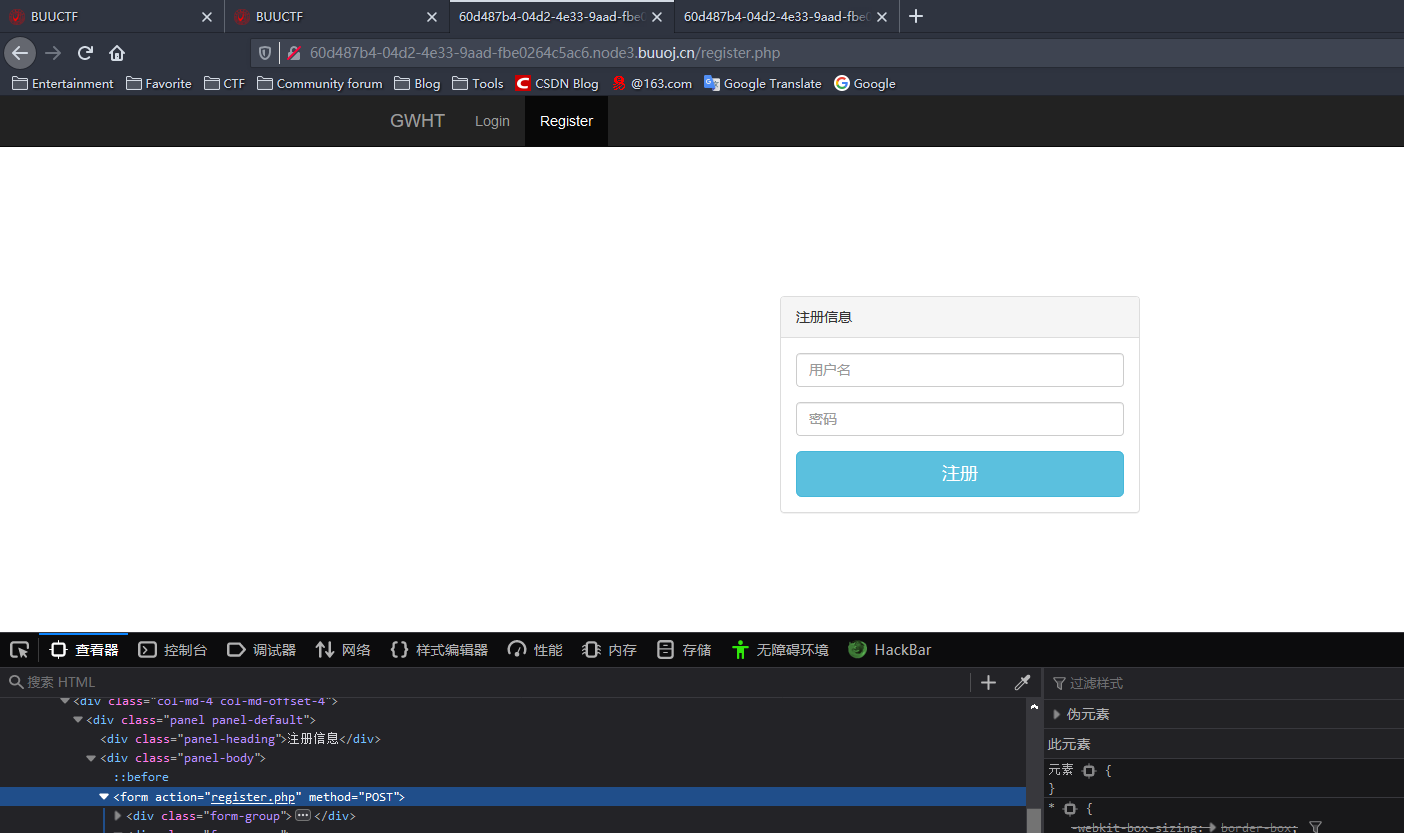Click the 用户名 username input field
Image resolution: width=1404 pixels, height=833 pixels.
[958, 369]
